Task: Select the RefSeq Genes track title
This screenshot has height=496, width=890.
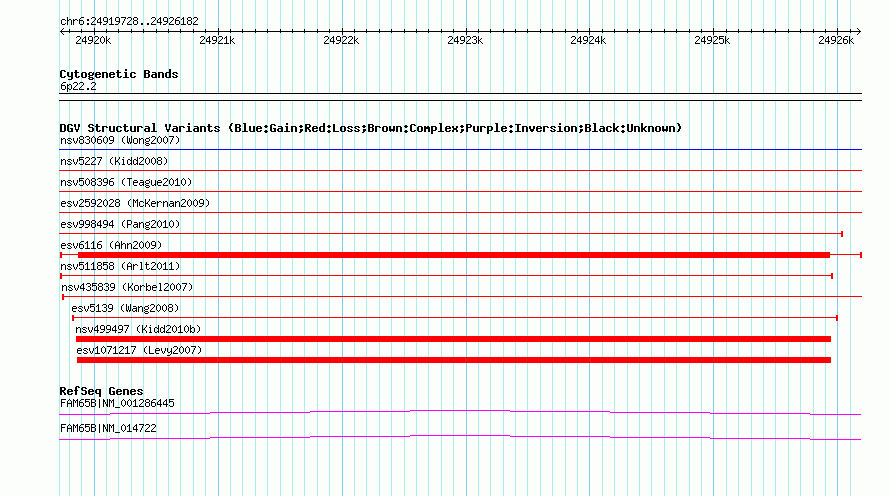Action: coord(102,391)
